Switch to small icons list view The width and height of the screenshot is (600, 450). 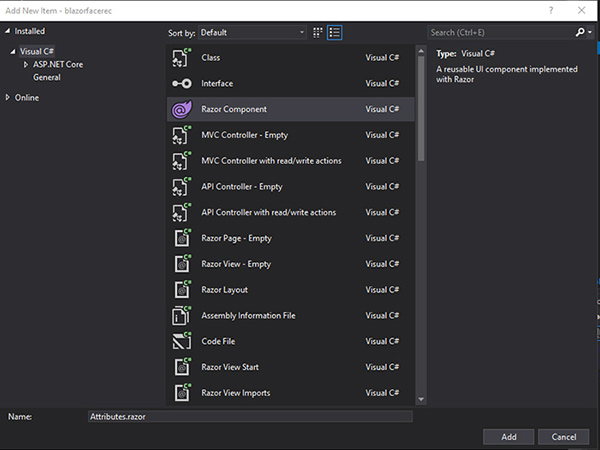tap(334, 33)
